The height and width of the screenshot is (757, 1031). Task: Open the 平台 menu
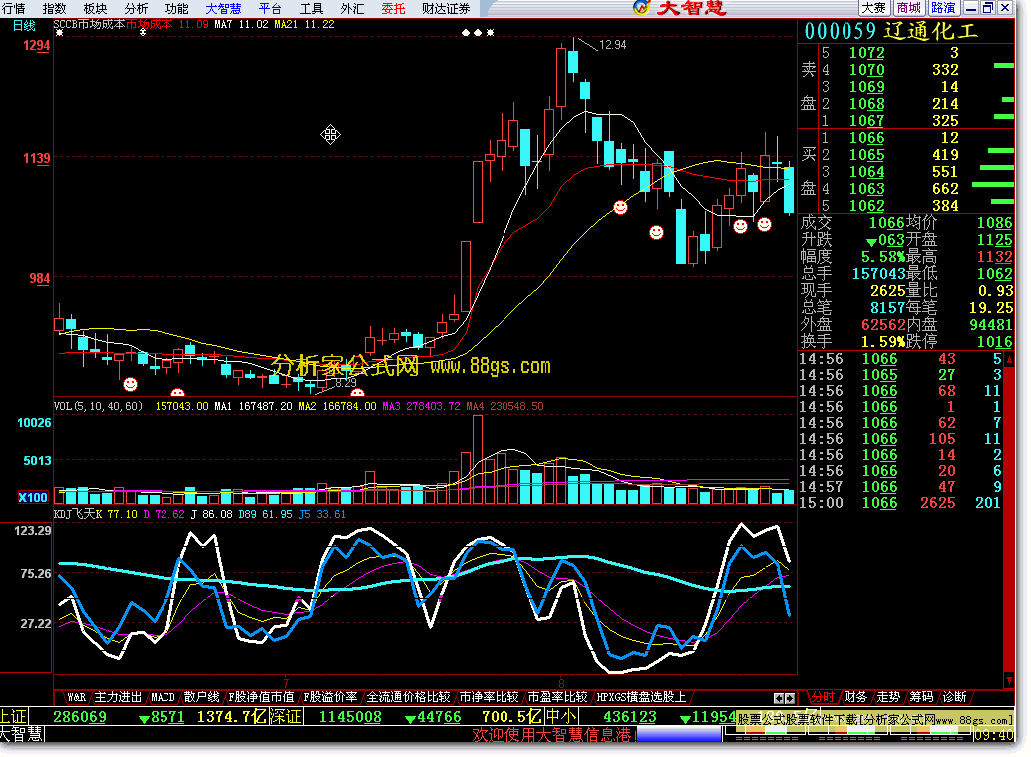(x=270, y=9)
